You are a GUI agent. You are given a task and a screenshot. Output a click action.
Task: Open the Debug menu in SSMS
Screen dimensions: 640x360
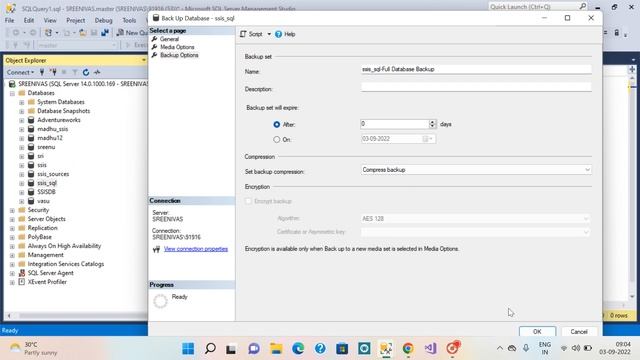pyautogui.click(x=103, y=20)
